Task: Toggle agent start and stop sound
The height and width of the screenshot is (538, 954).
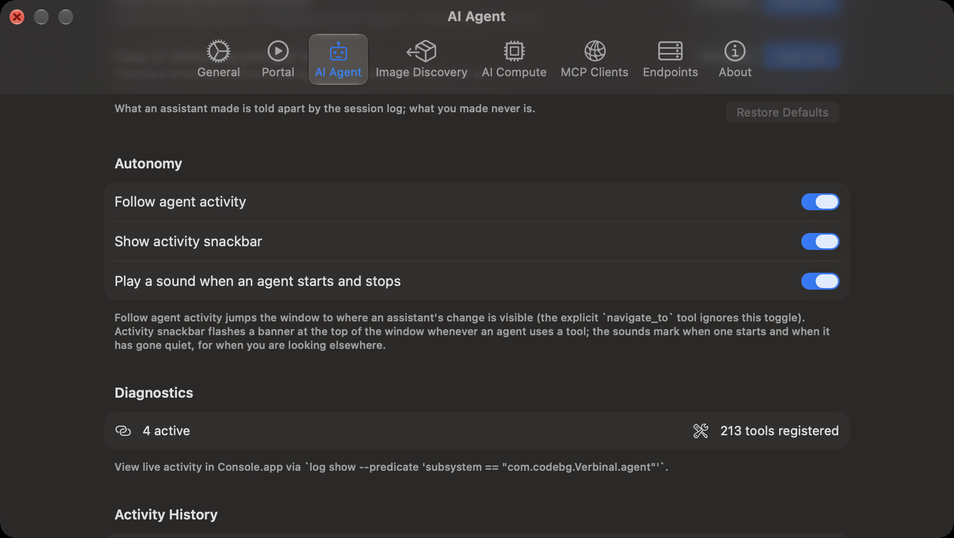Action: coord(820,281)
